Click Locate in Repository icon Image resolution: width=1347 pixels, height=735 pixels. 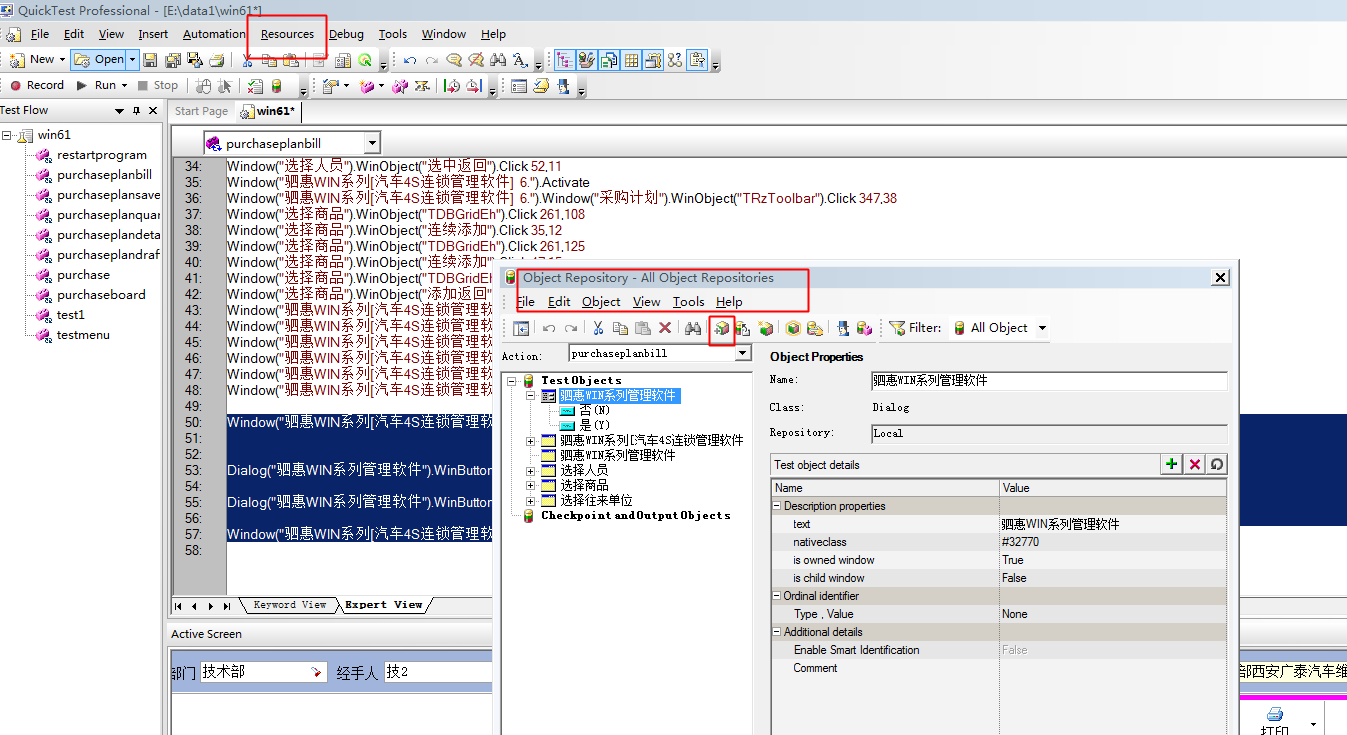[x=815, y=328]
